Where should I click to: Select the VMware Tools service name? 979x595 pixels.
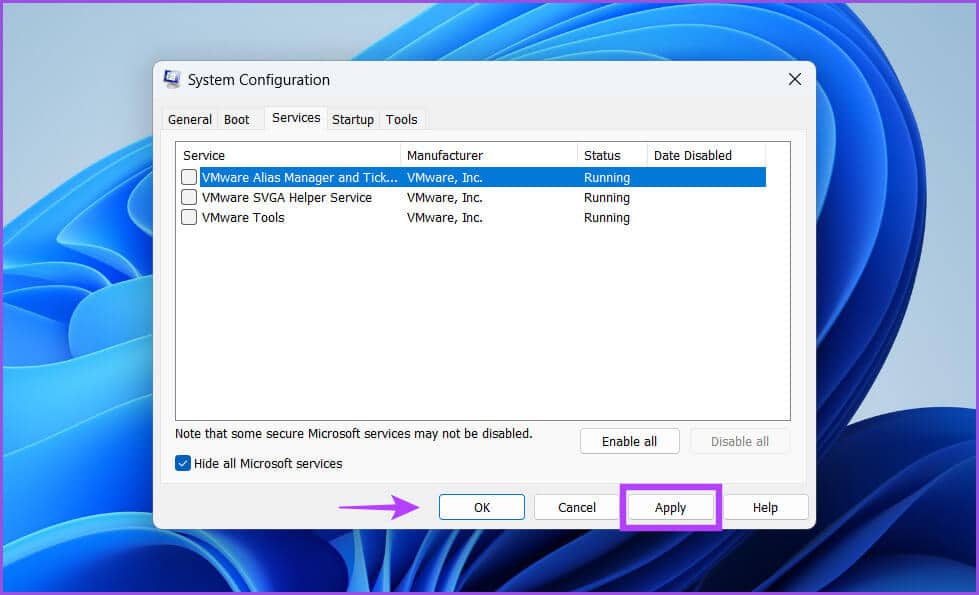[x=243, y=217]
